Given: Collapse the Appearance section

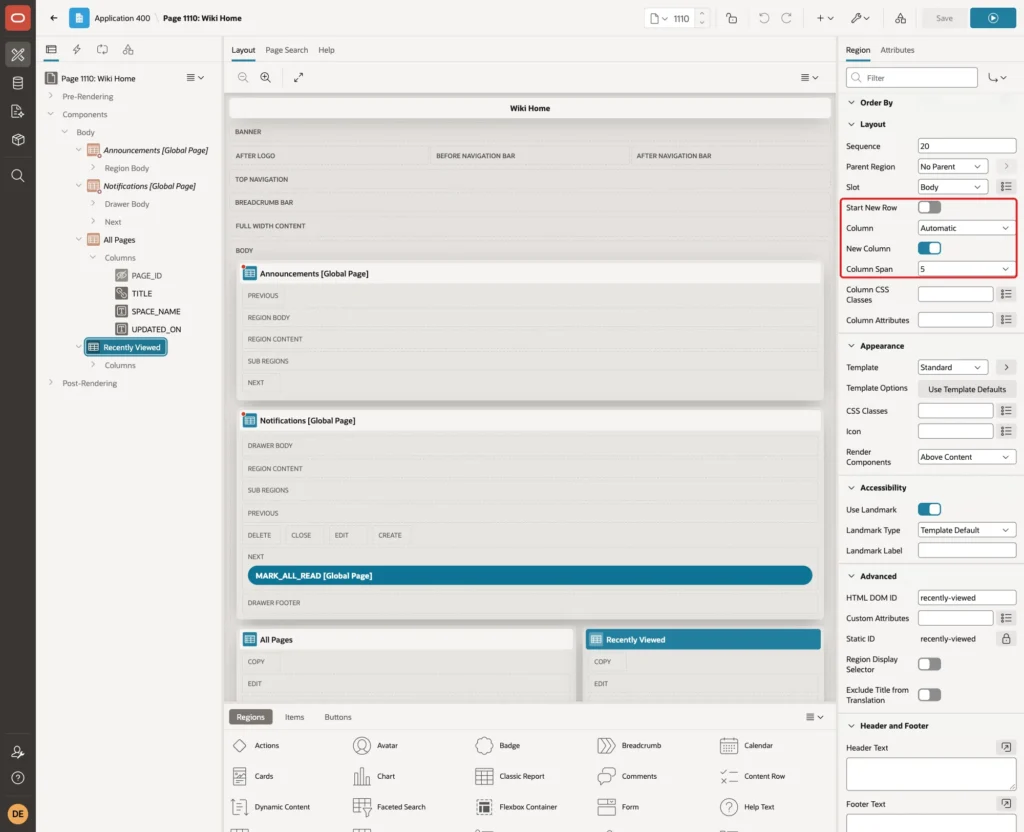Looking at the screenshot, I should (x=851, y=346).
